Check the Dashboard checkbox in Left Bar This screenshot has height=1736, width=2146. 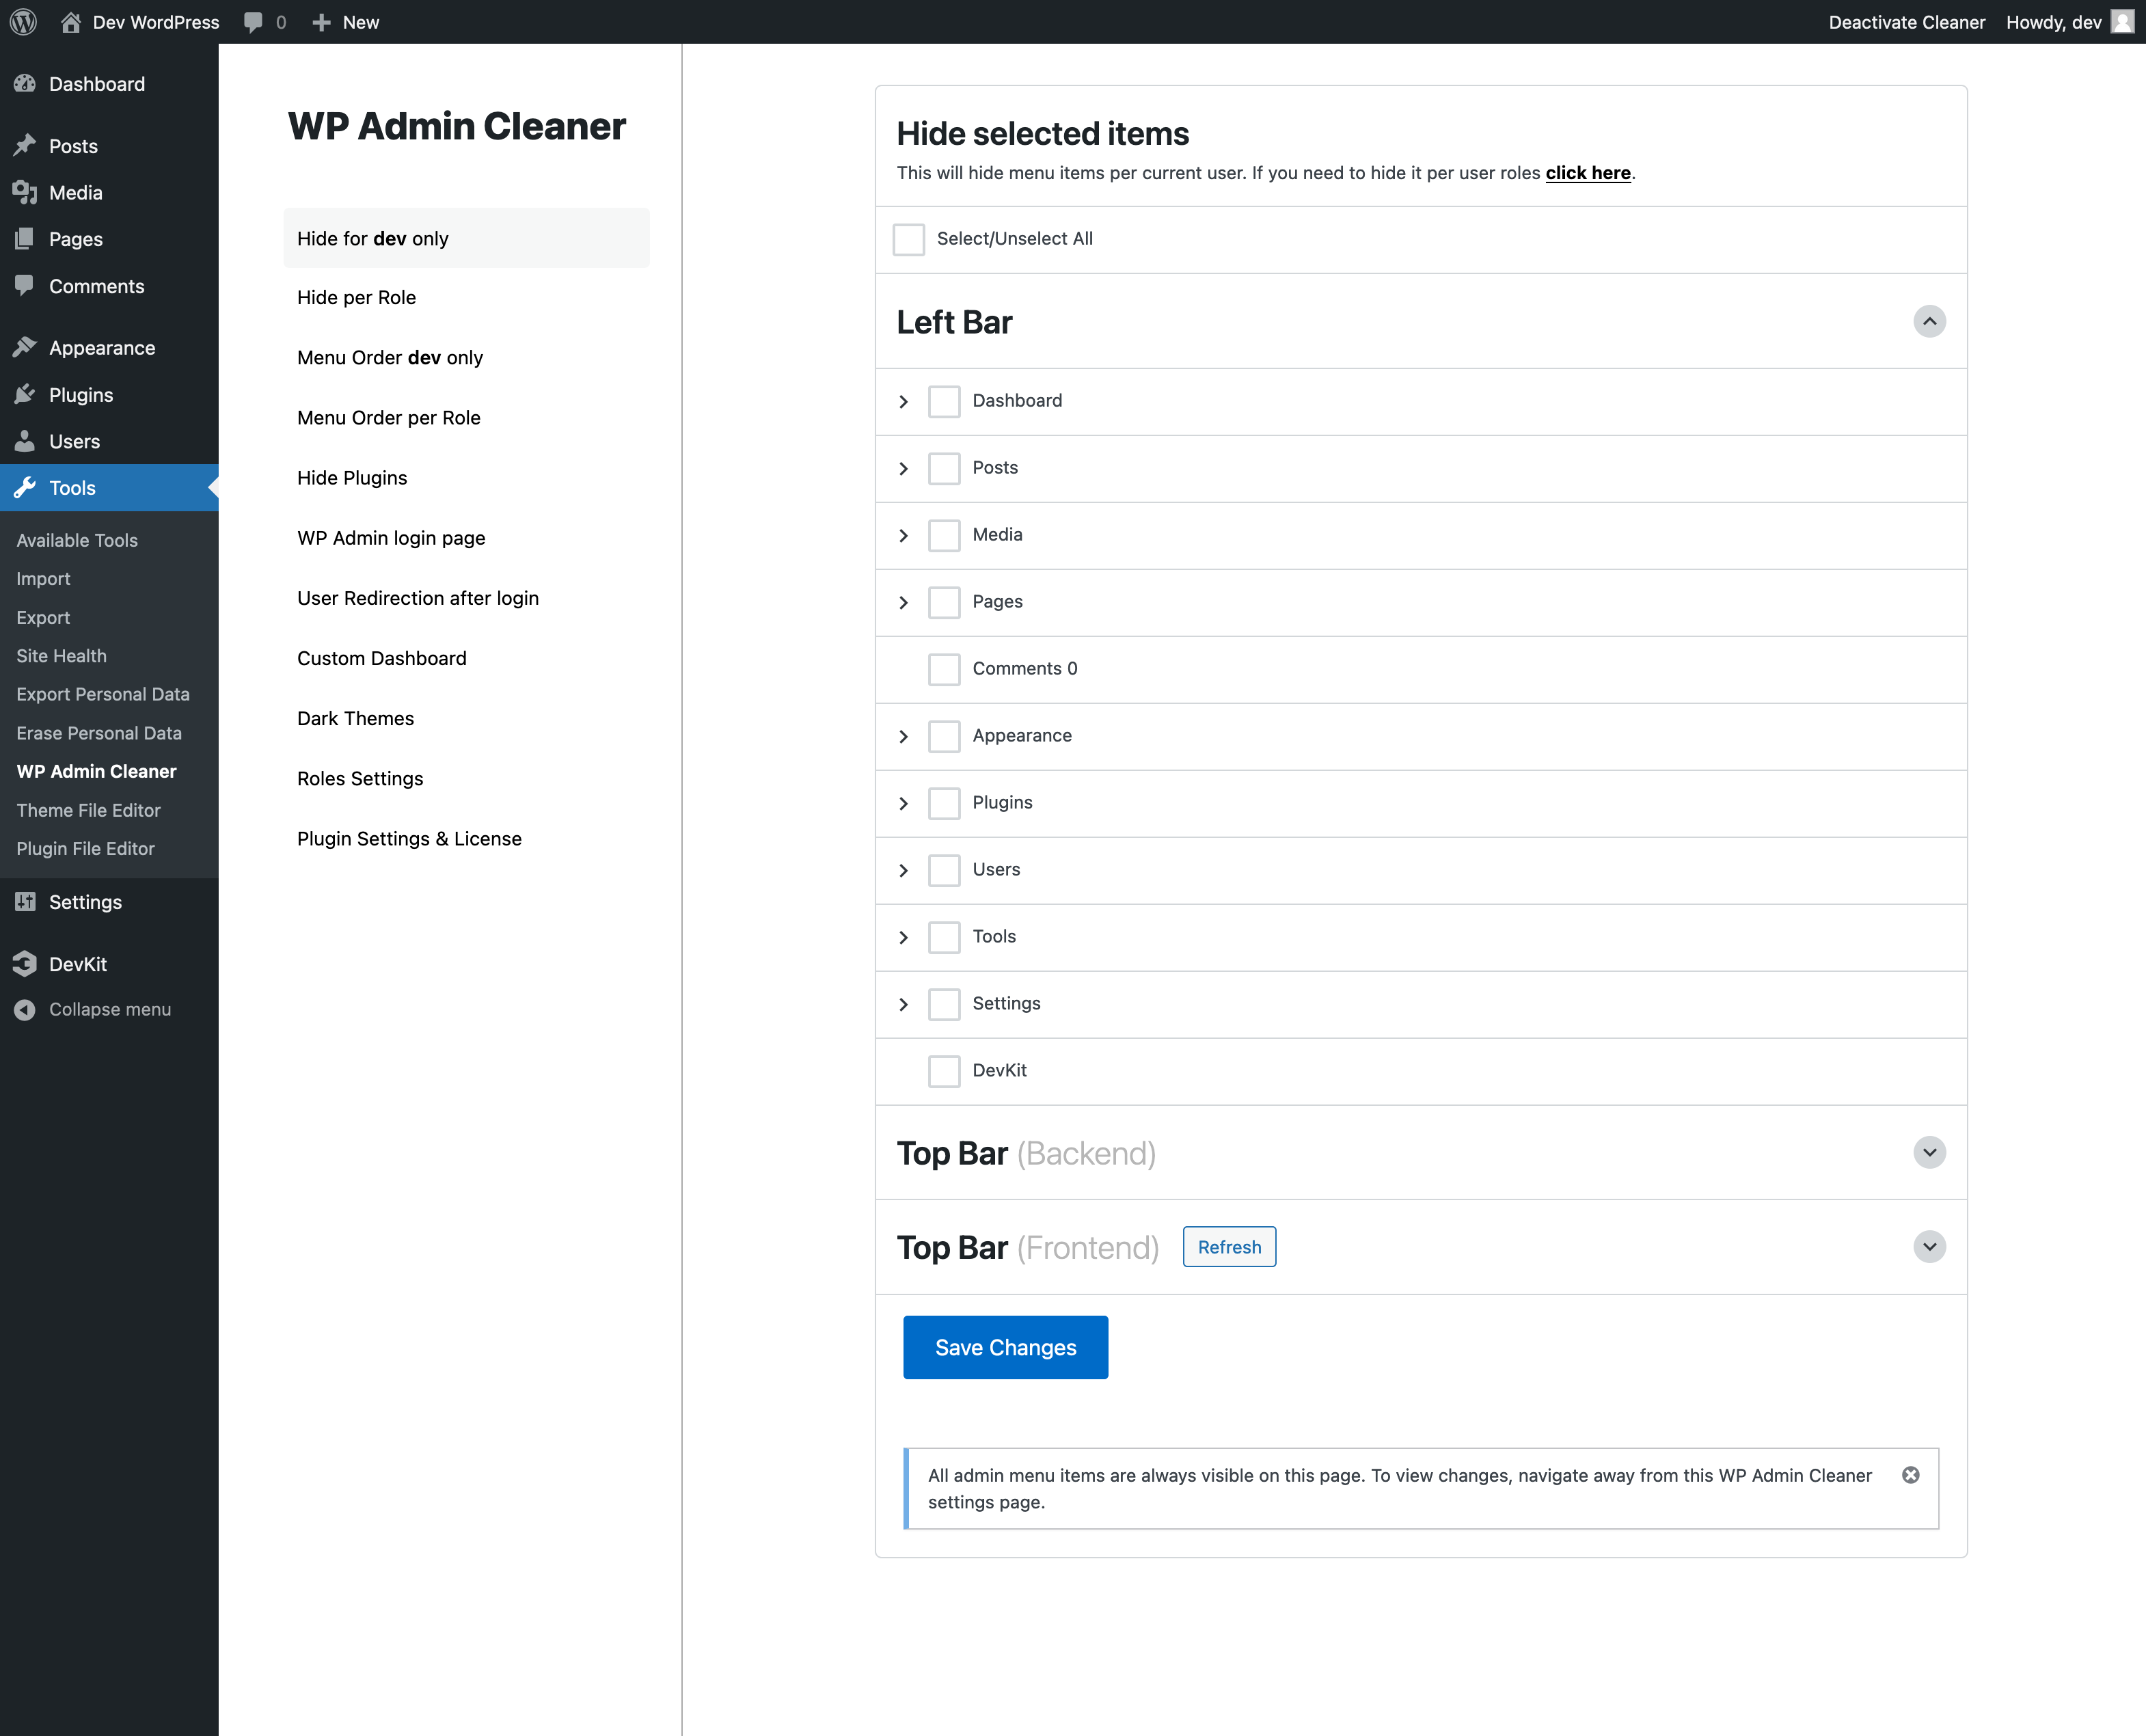(944, 401)
